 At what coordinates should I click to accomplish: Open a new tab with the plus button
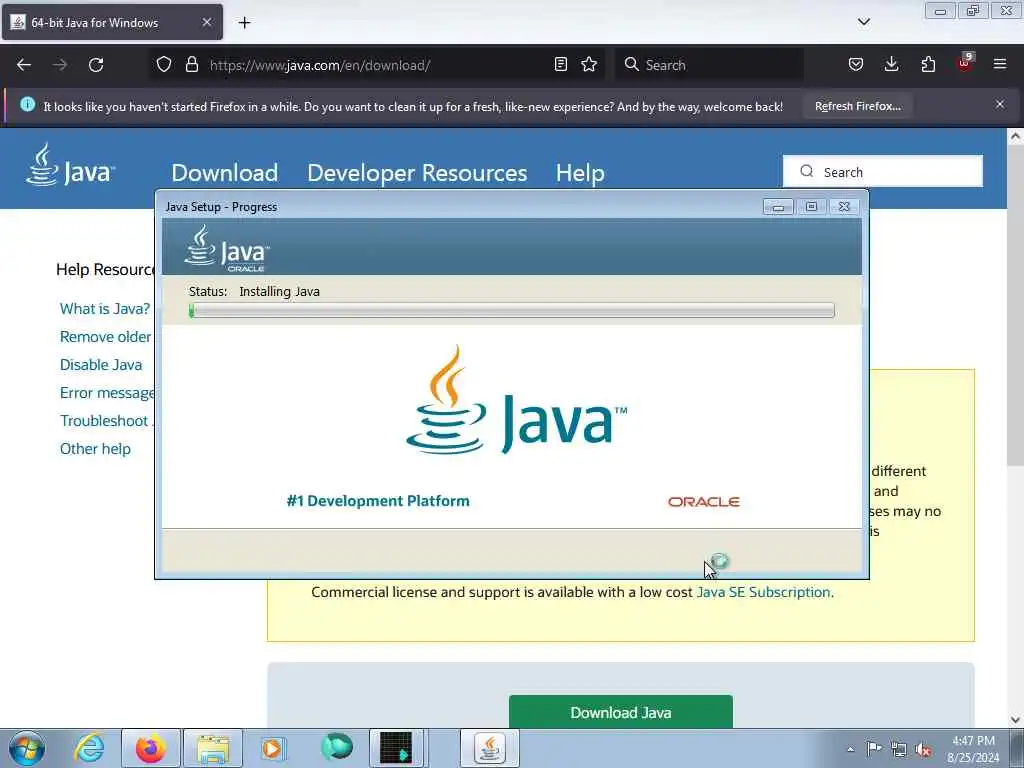pos(244,23)
